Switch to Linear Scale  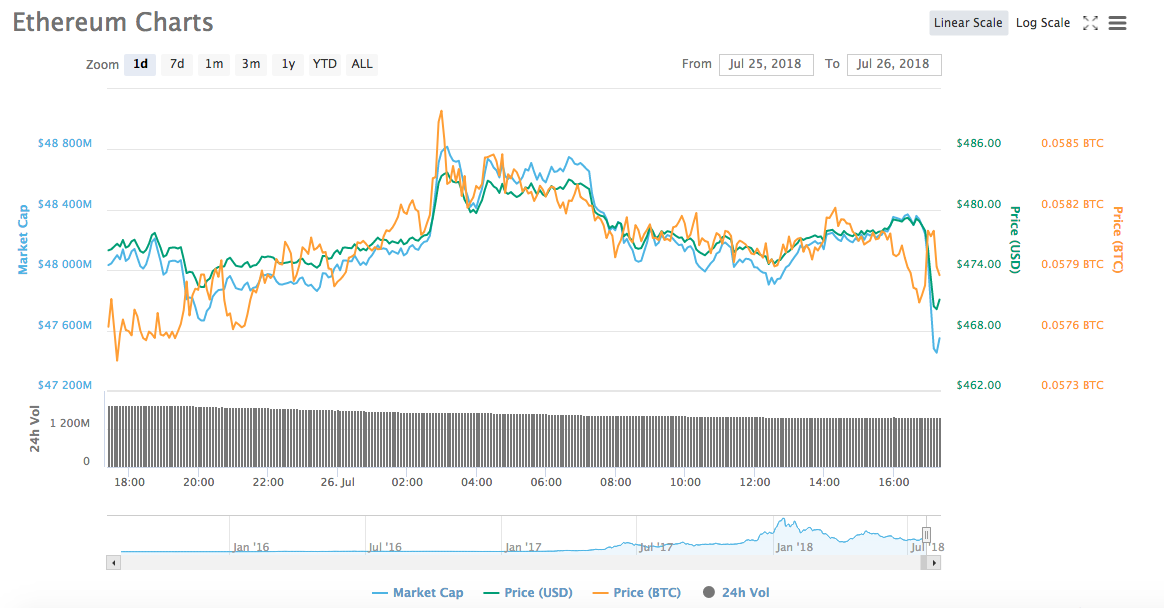pos(968,23)
